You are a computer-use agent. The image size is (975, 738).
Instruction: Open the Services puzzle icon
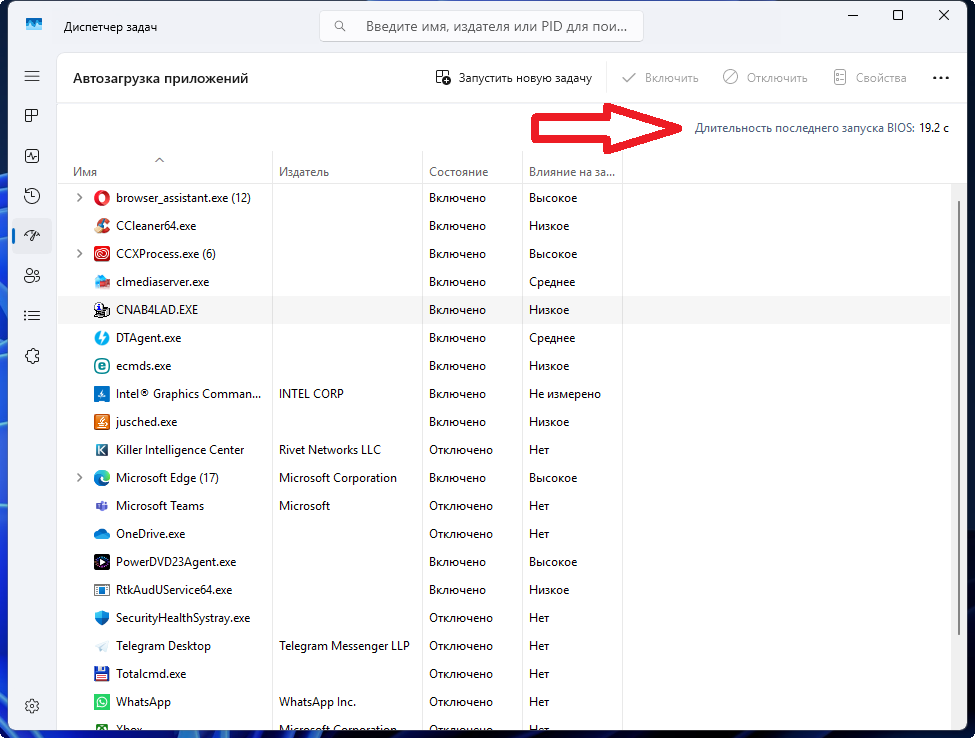32,356
